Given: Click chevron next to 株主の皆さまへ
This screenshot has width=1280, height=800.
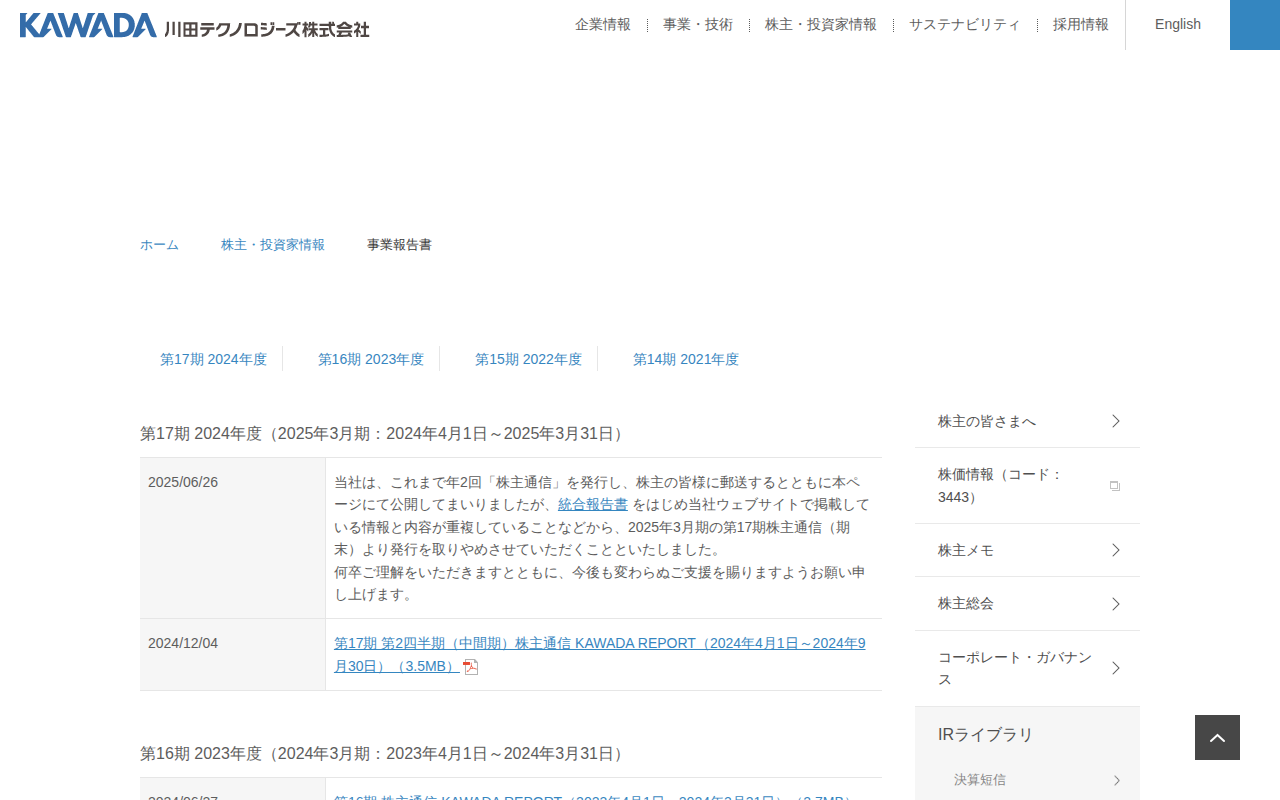Looking at the screenshot, I should pos(1116,421).
